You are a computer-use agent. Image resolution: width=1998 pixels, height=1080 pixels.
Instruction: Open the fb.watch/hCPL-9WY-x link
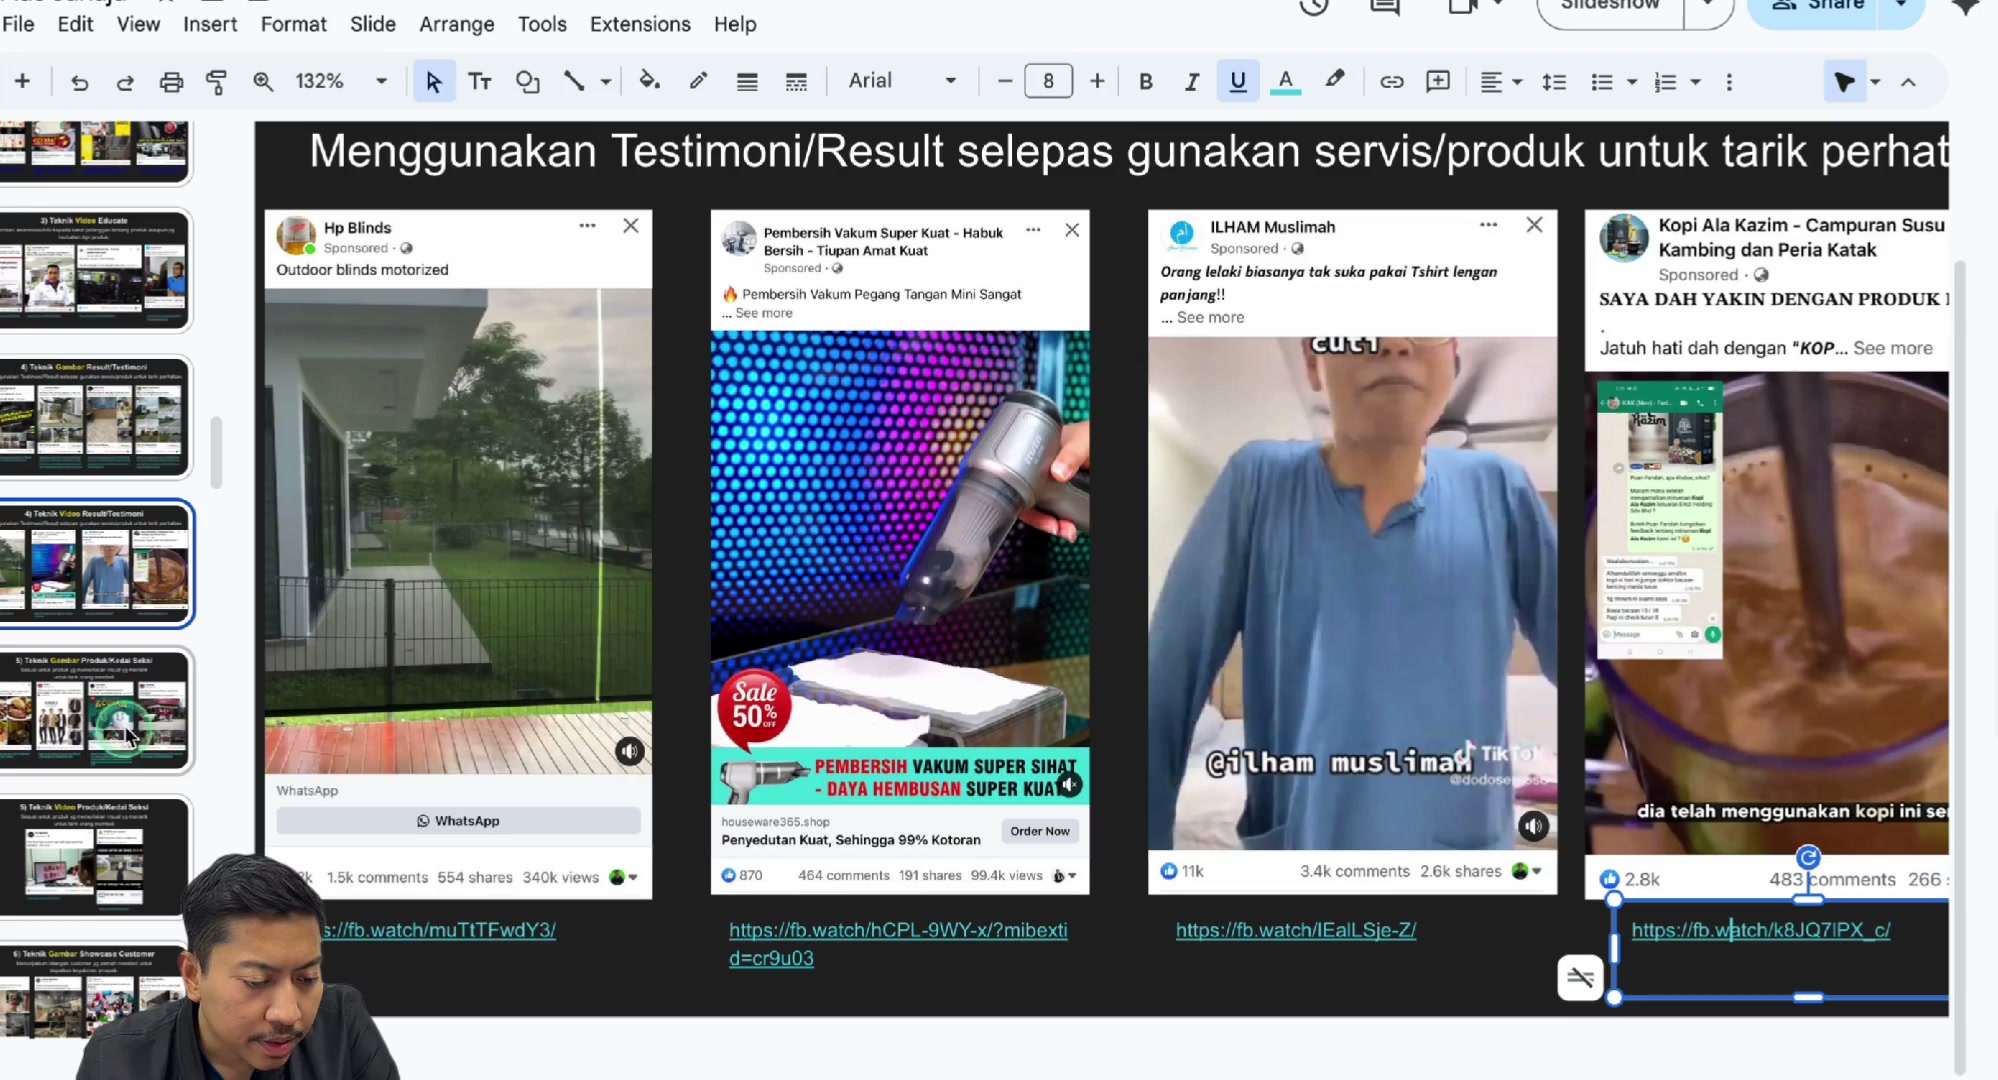coord(898,944)
